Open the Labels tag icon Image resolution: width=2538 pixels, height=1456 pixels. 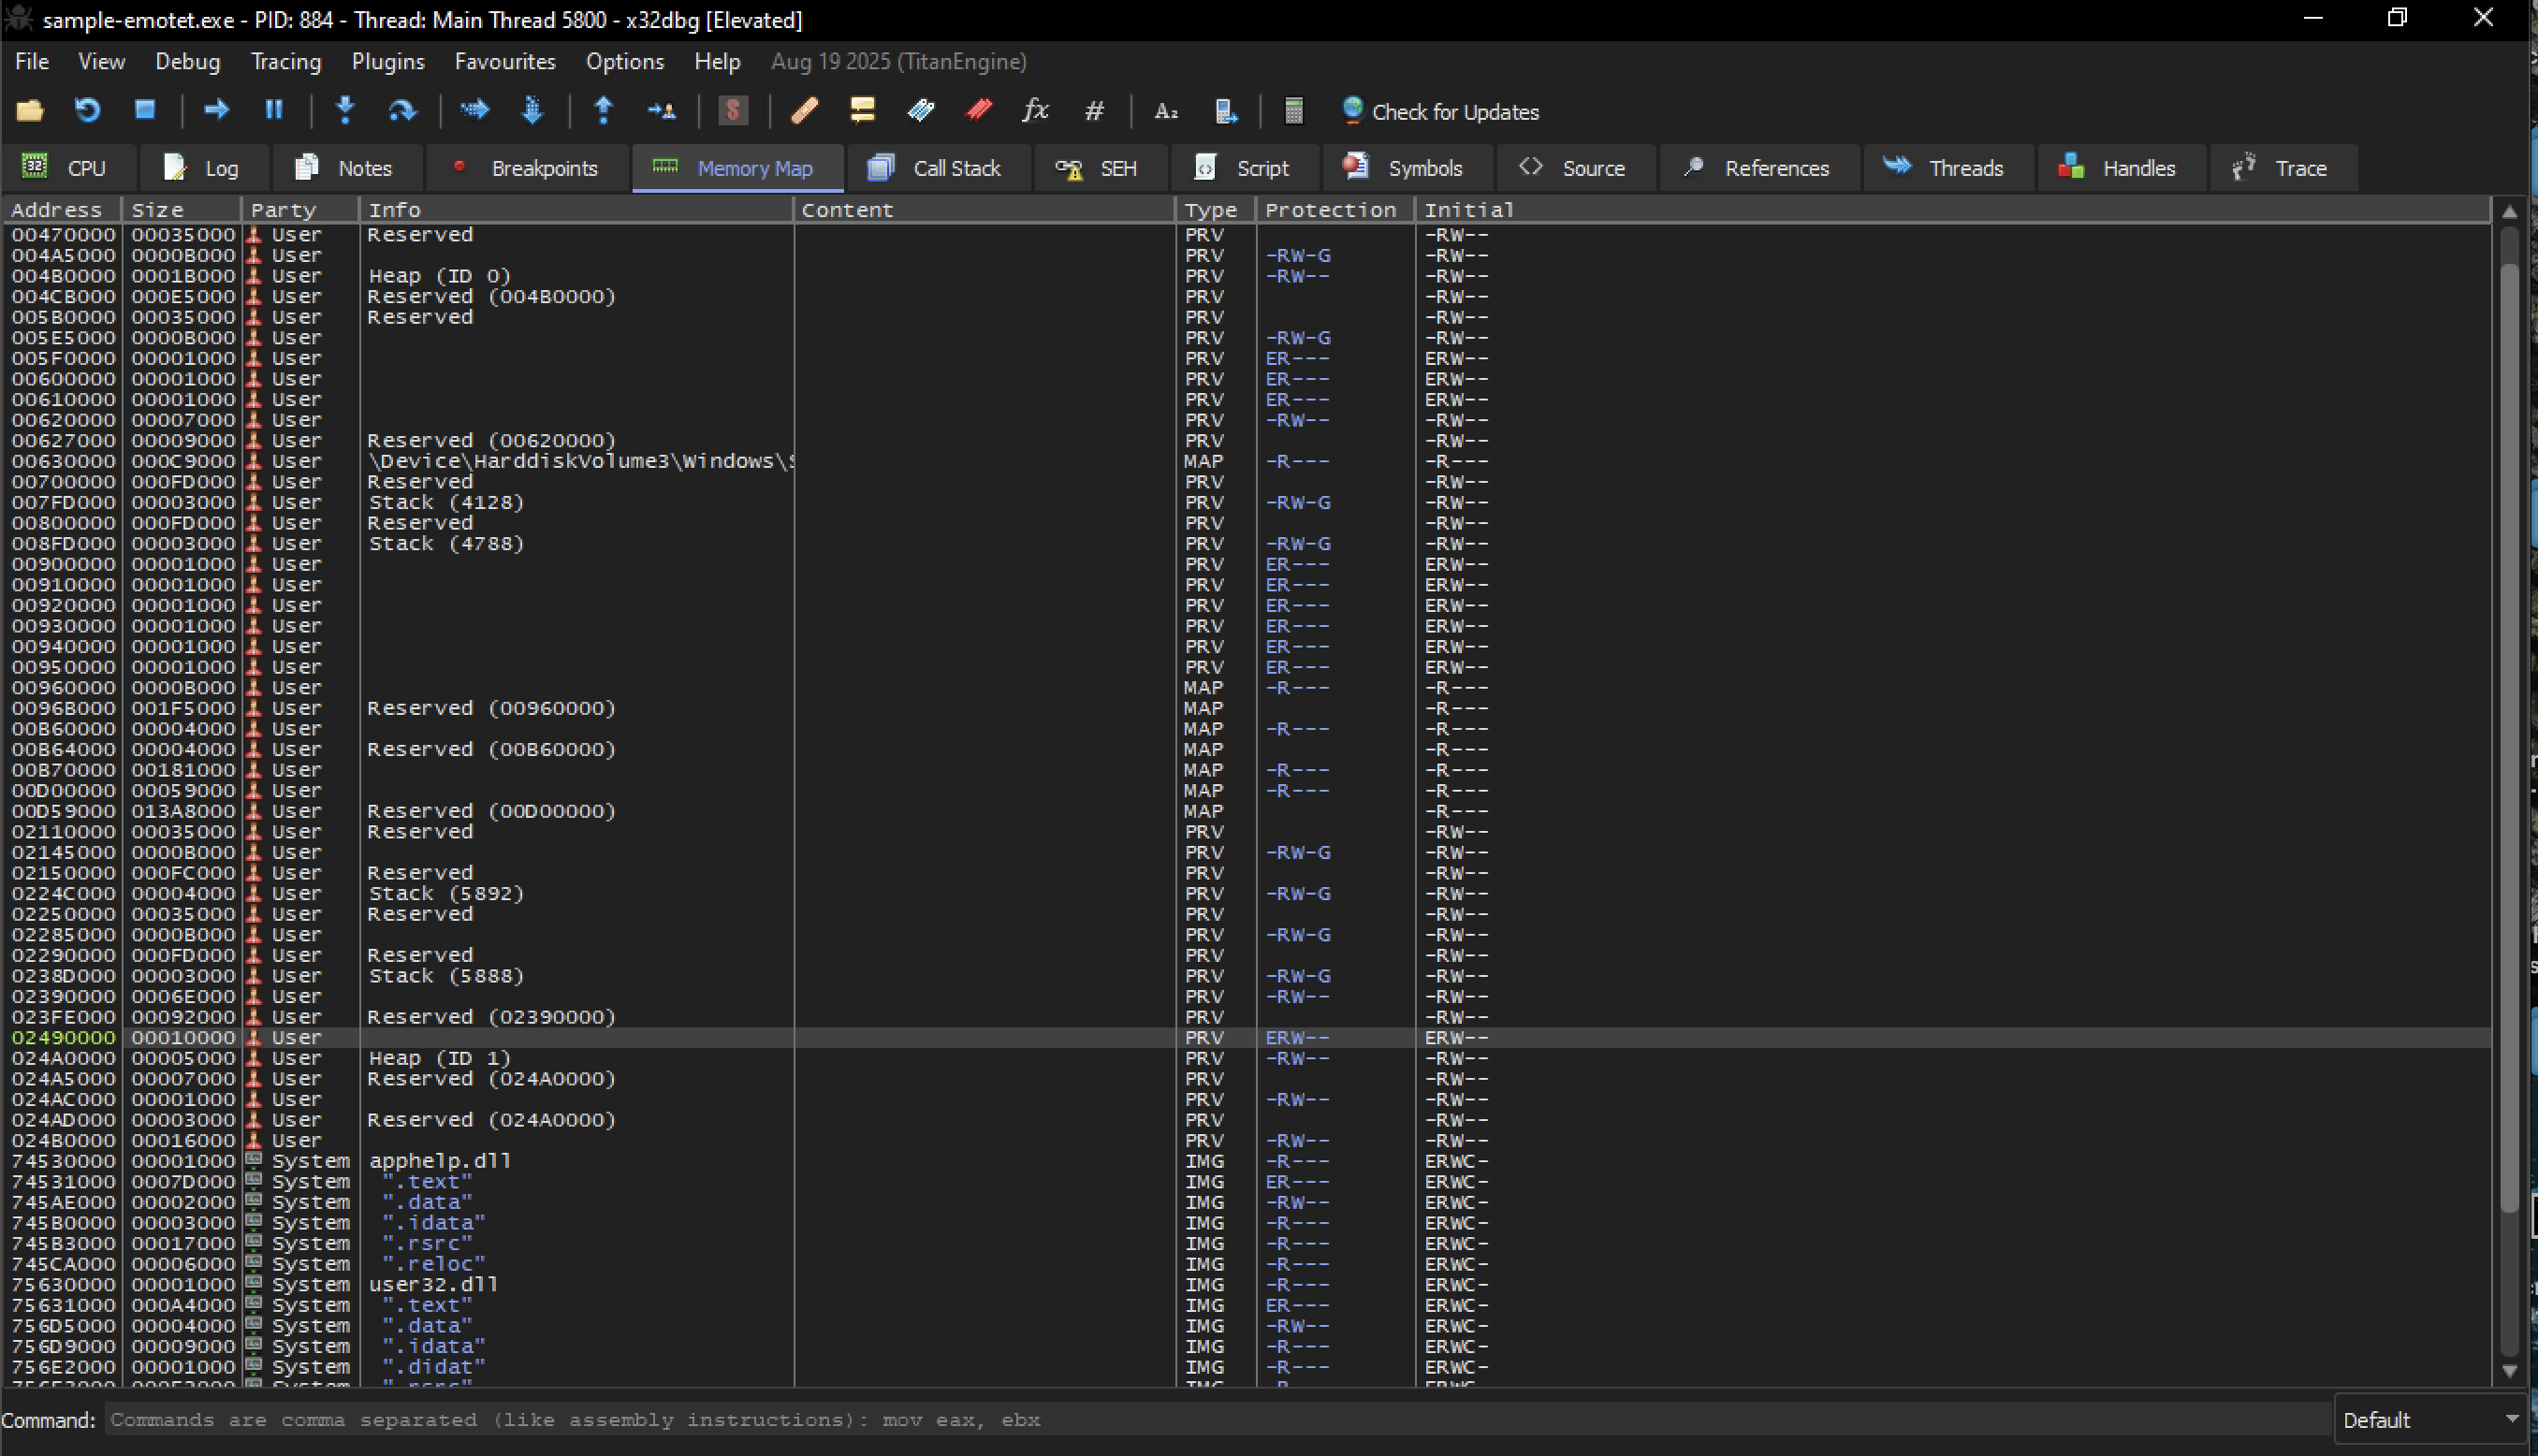click(x=920, y=110)
